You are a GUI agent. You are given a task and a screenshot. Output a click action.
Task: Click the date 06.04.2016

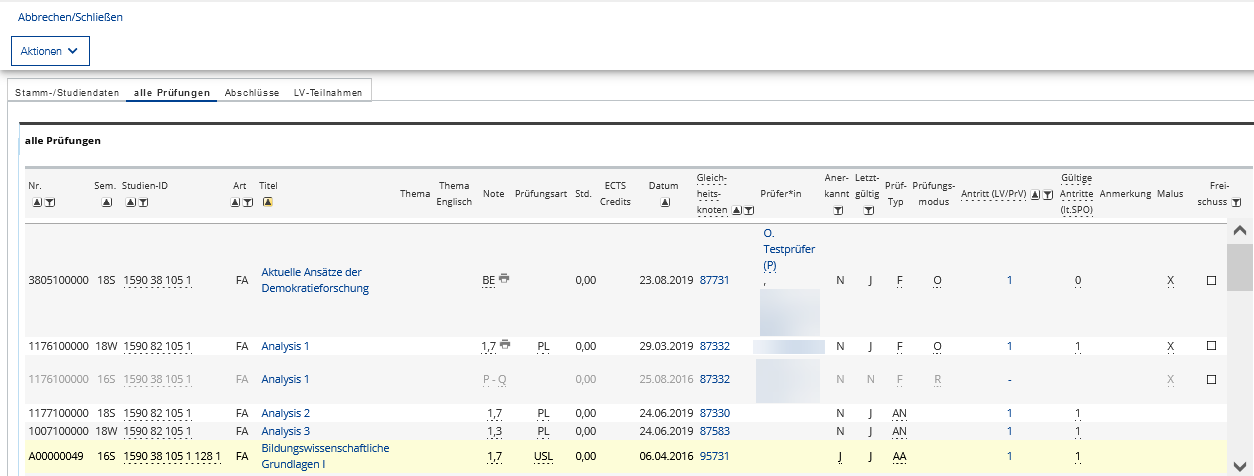click(666, 456)
